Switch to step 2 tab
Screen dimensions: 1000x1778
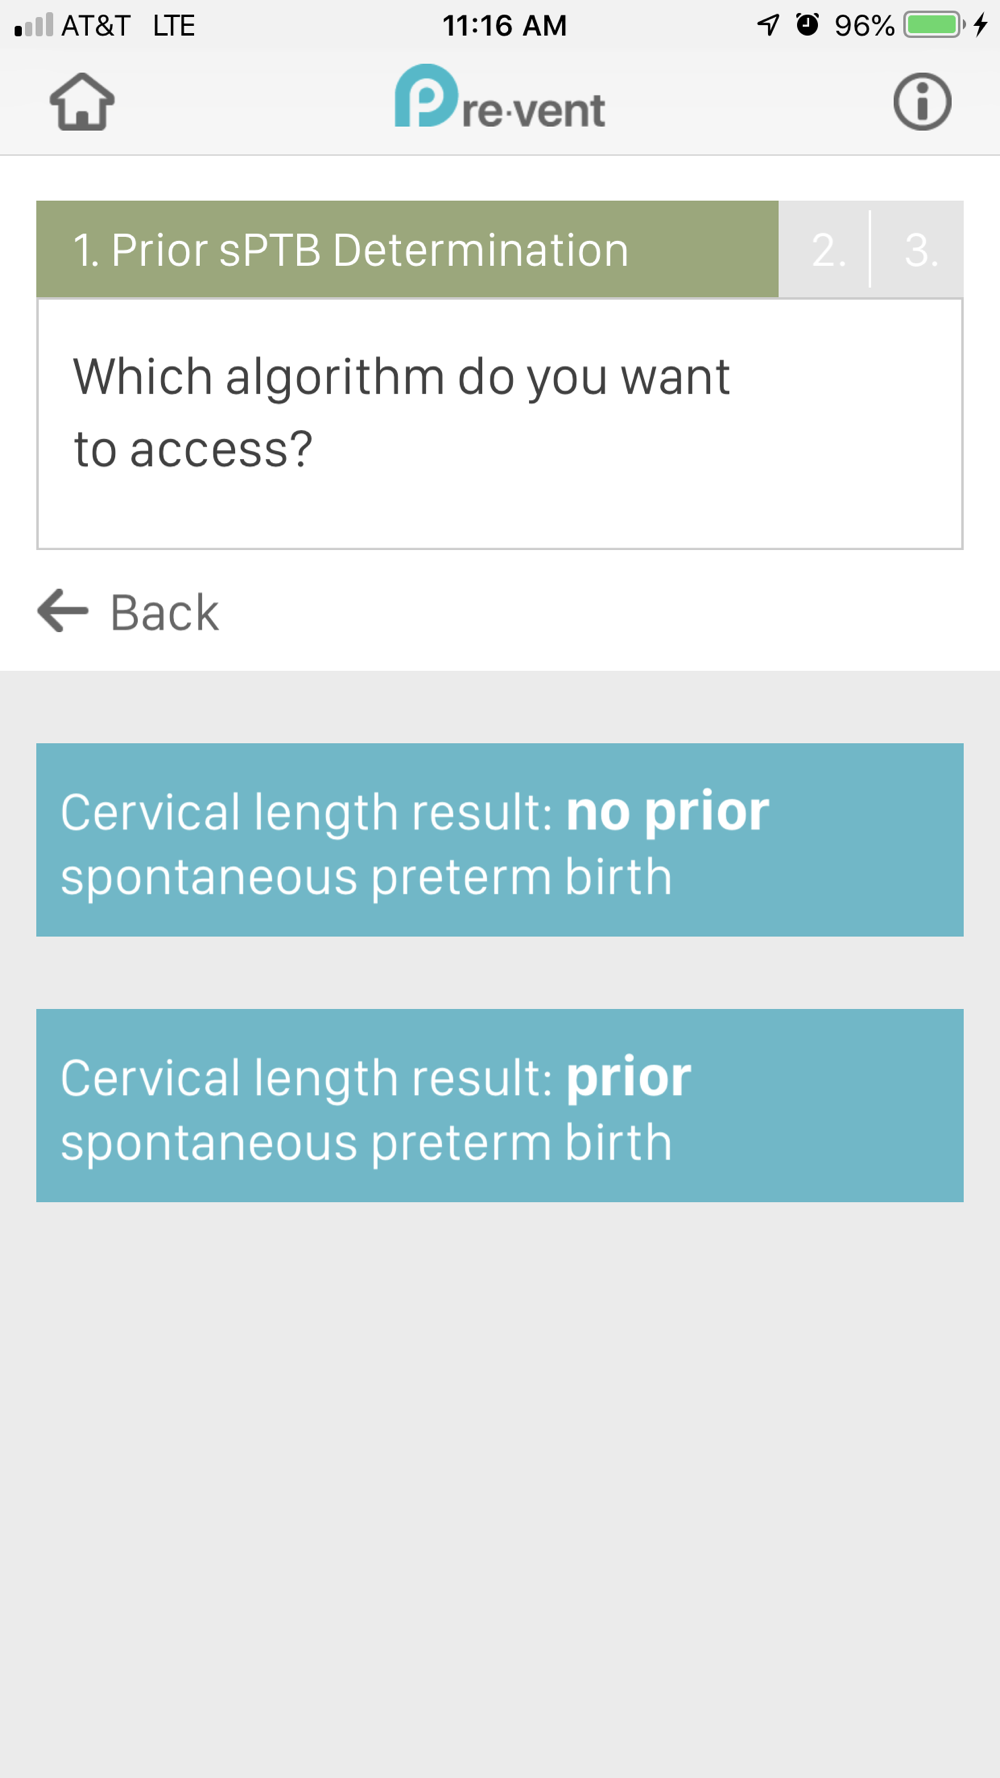[827, 250]
